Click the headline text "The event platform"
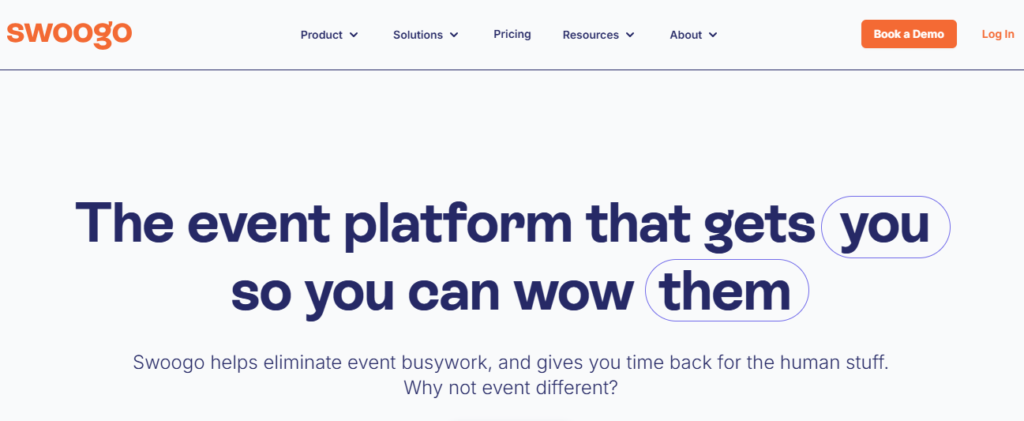1024x421 pixels. 332,226
